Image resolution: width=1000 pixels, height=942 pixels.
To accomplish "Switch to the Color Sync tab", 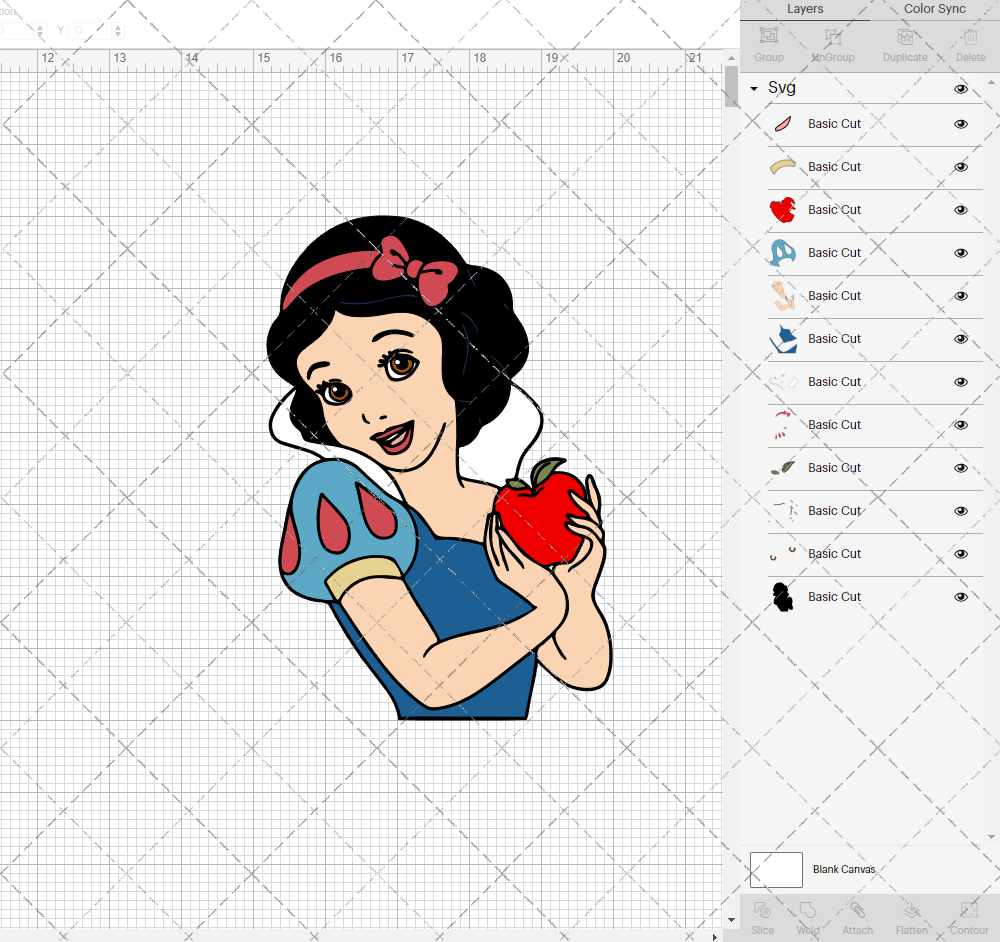I will click(x=934, y=9).
